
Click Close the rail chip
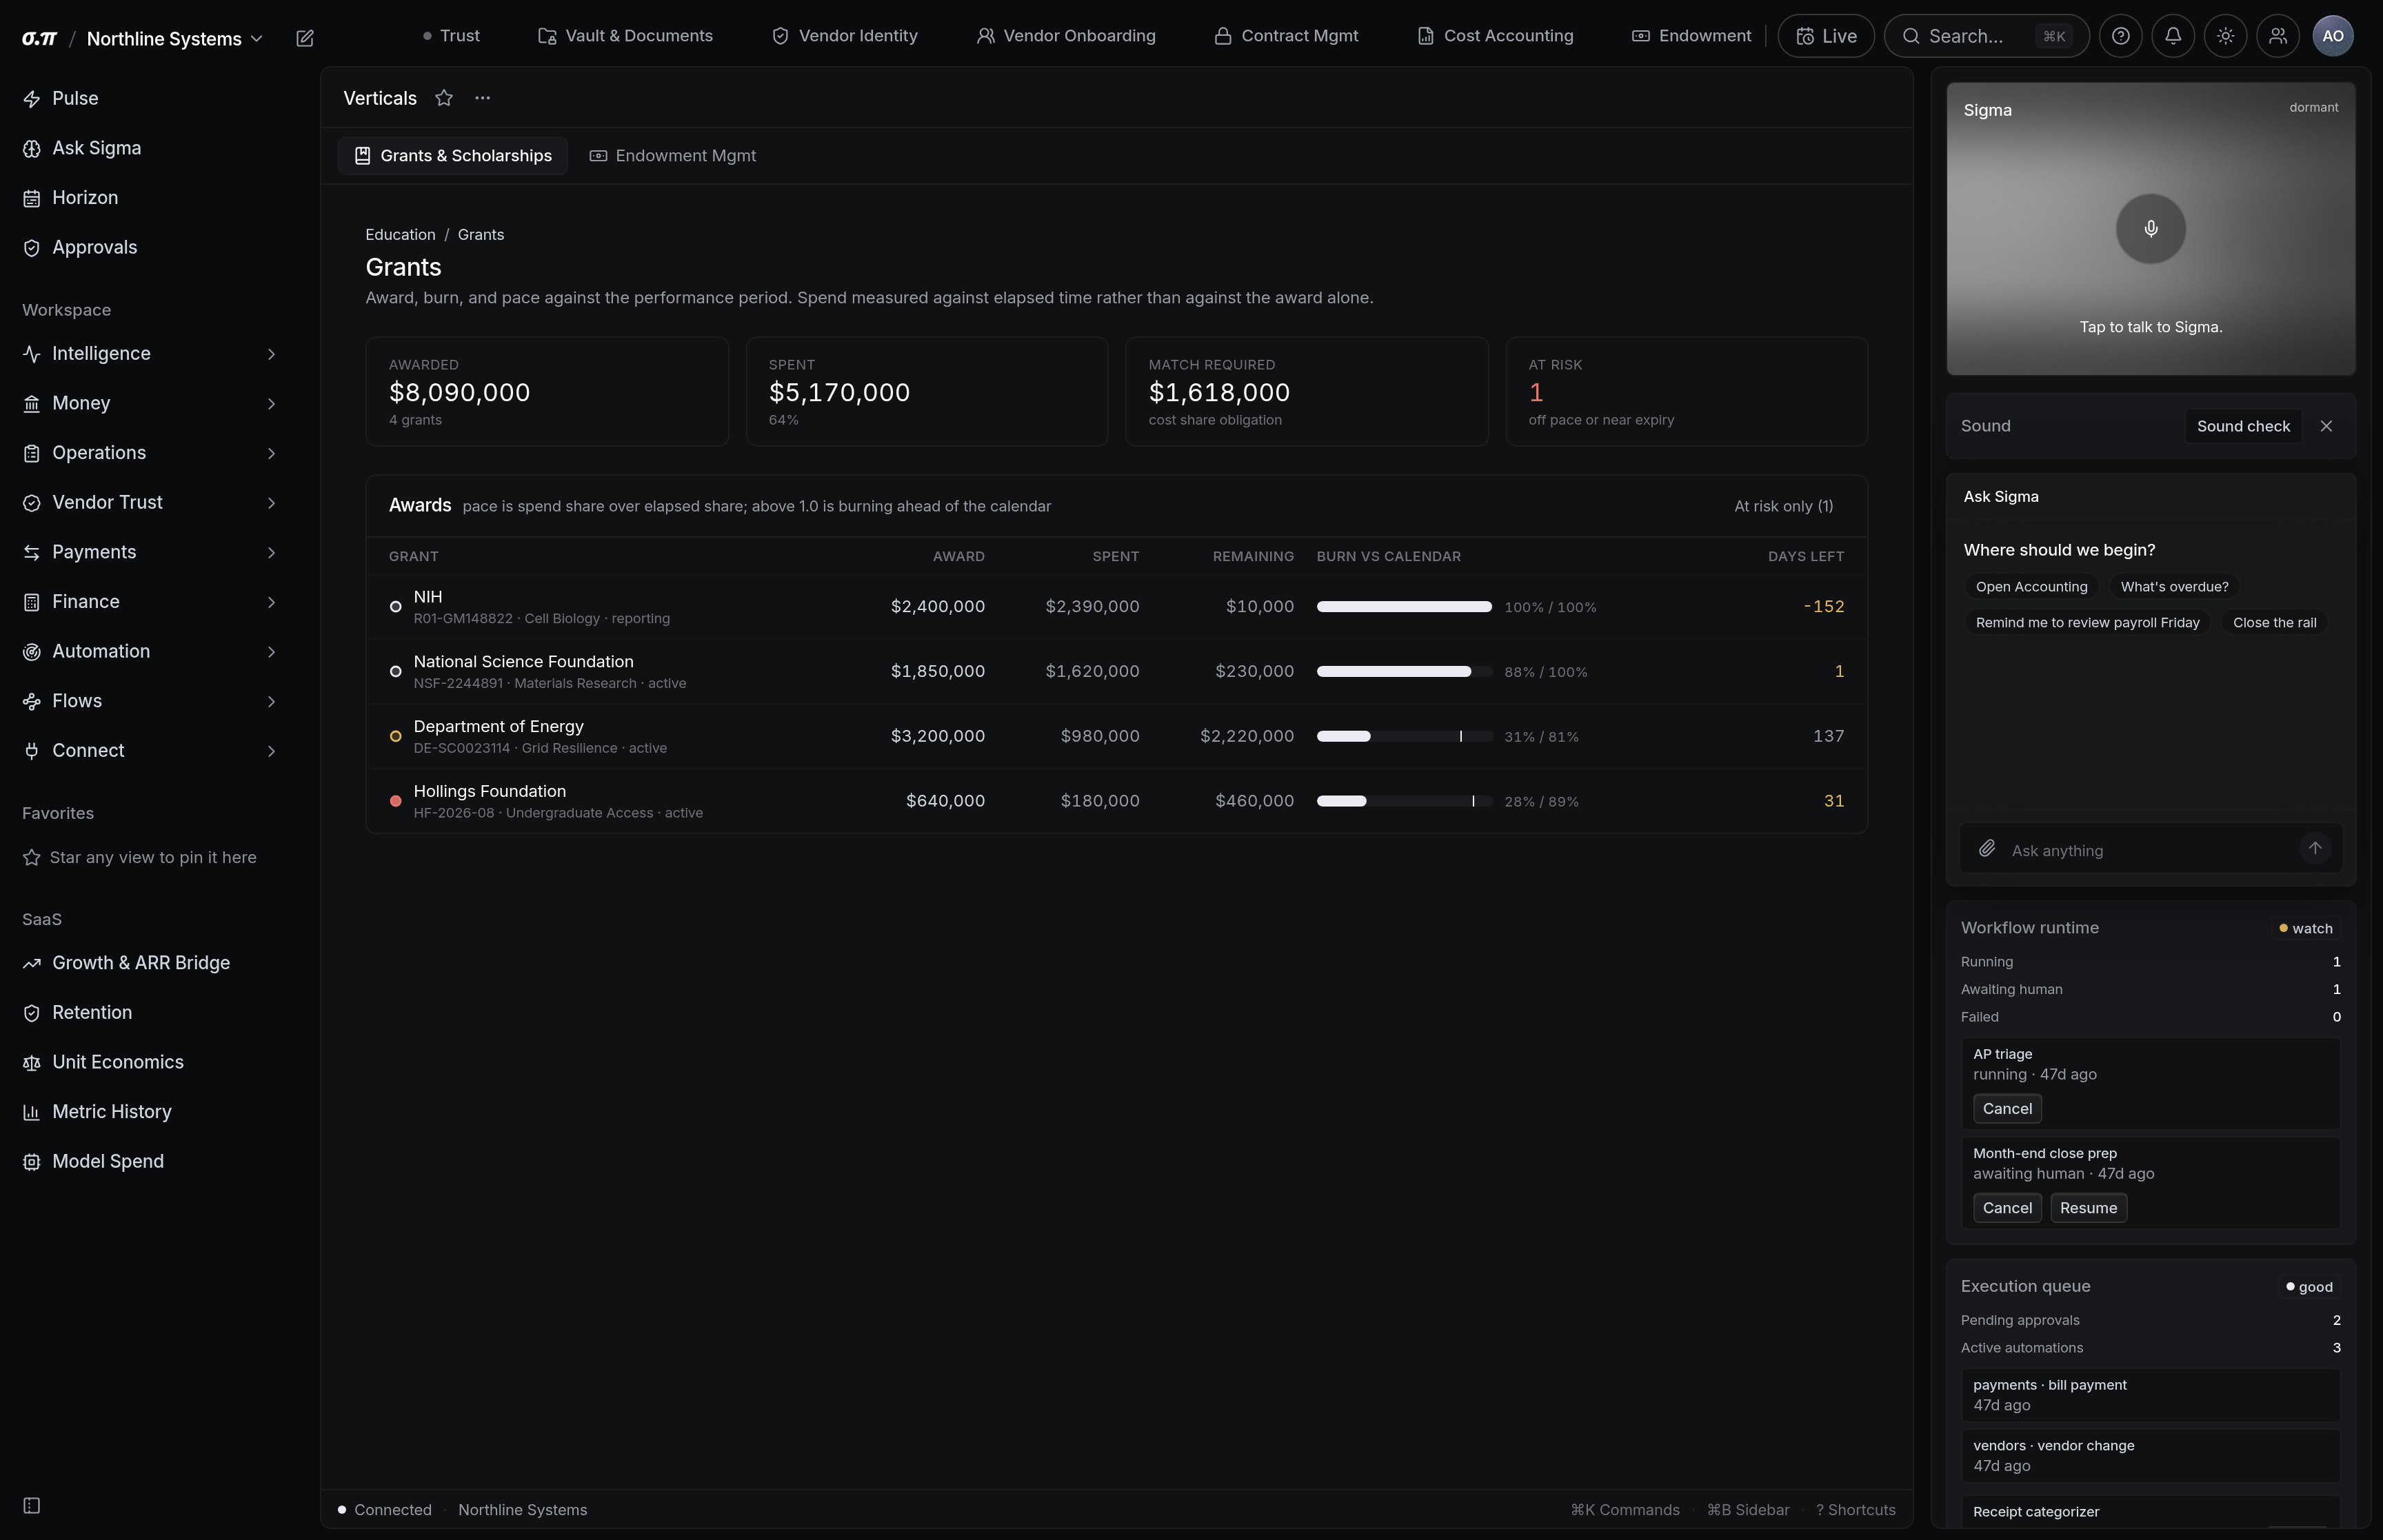coord(2274,623)
